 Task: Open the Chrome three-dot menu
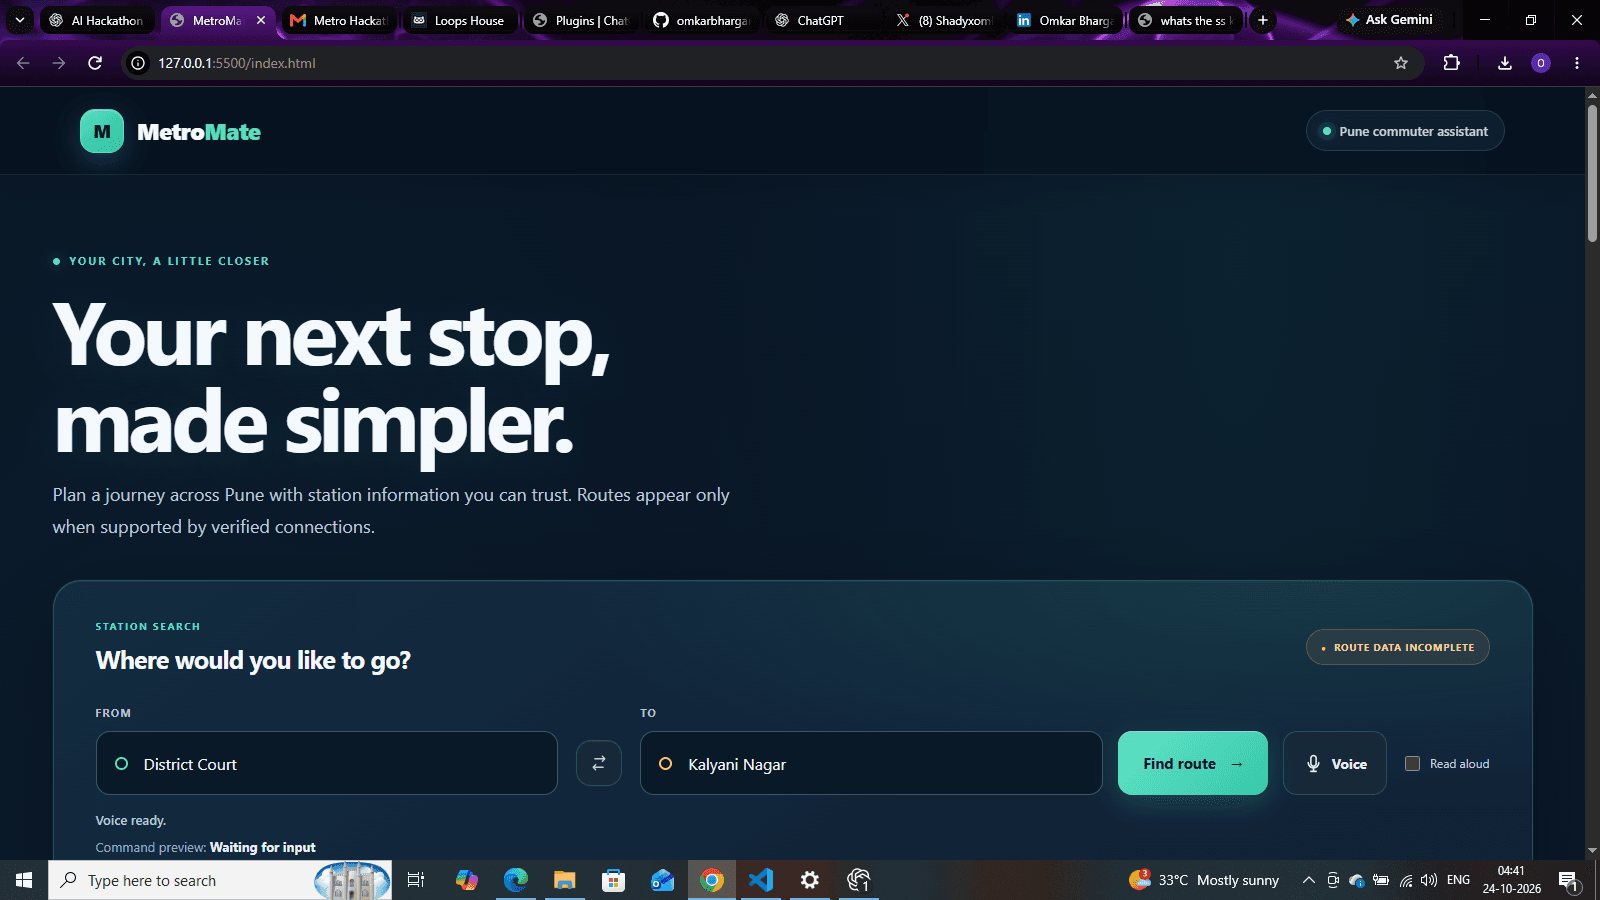(1577, 63)
